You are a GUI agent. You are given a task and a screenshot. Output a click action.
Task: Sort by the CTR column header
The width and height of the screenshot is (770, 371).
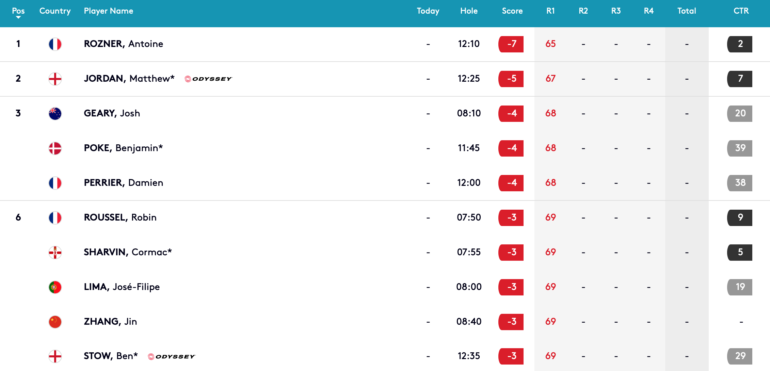(741, 11)
